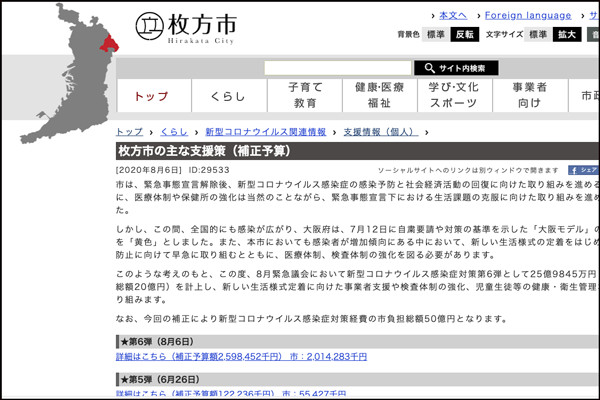Set background color to 標準
Viewport: 600px width, 400px height.
tap(435, 34)
